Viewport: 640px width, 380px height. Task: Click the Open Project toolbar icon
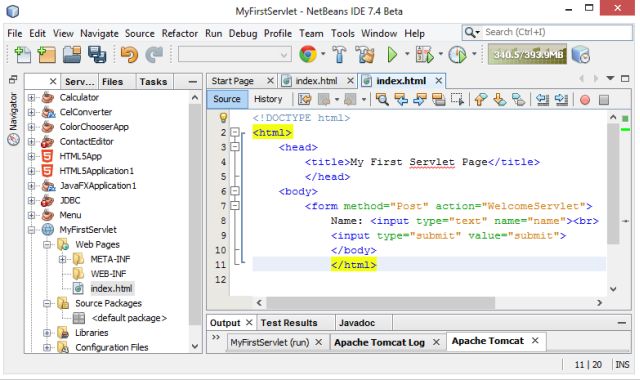[x=72, y=54]
